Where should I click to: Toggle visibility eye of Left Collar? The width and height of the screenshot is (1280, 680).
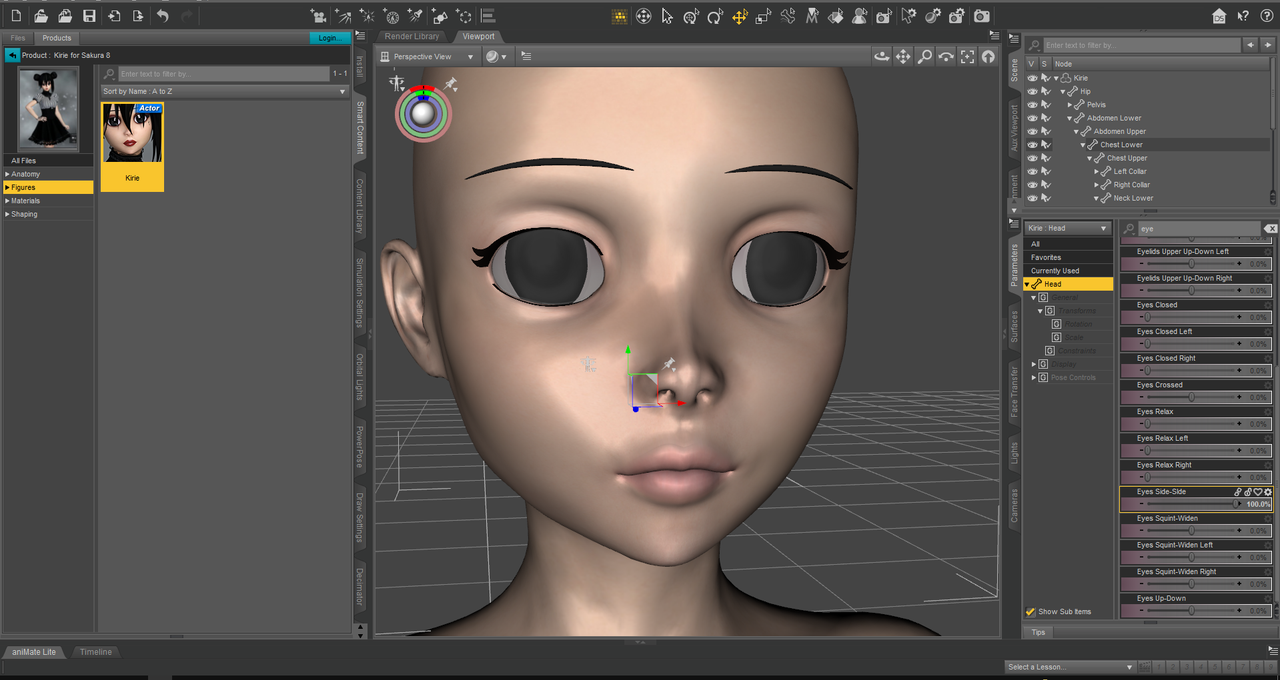click(x=1032, y=171)
